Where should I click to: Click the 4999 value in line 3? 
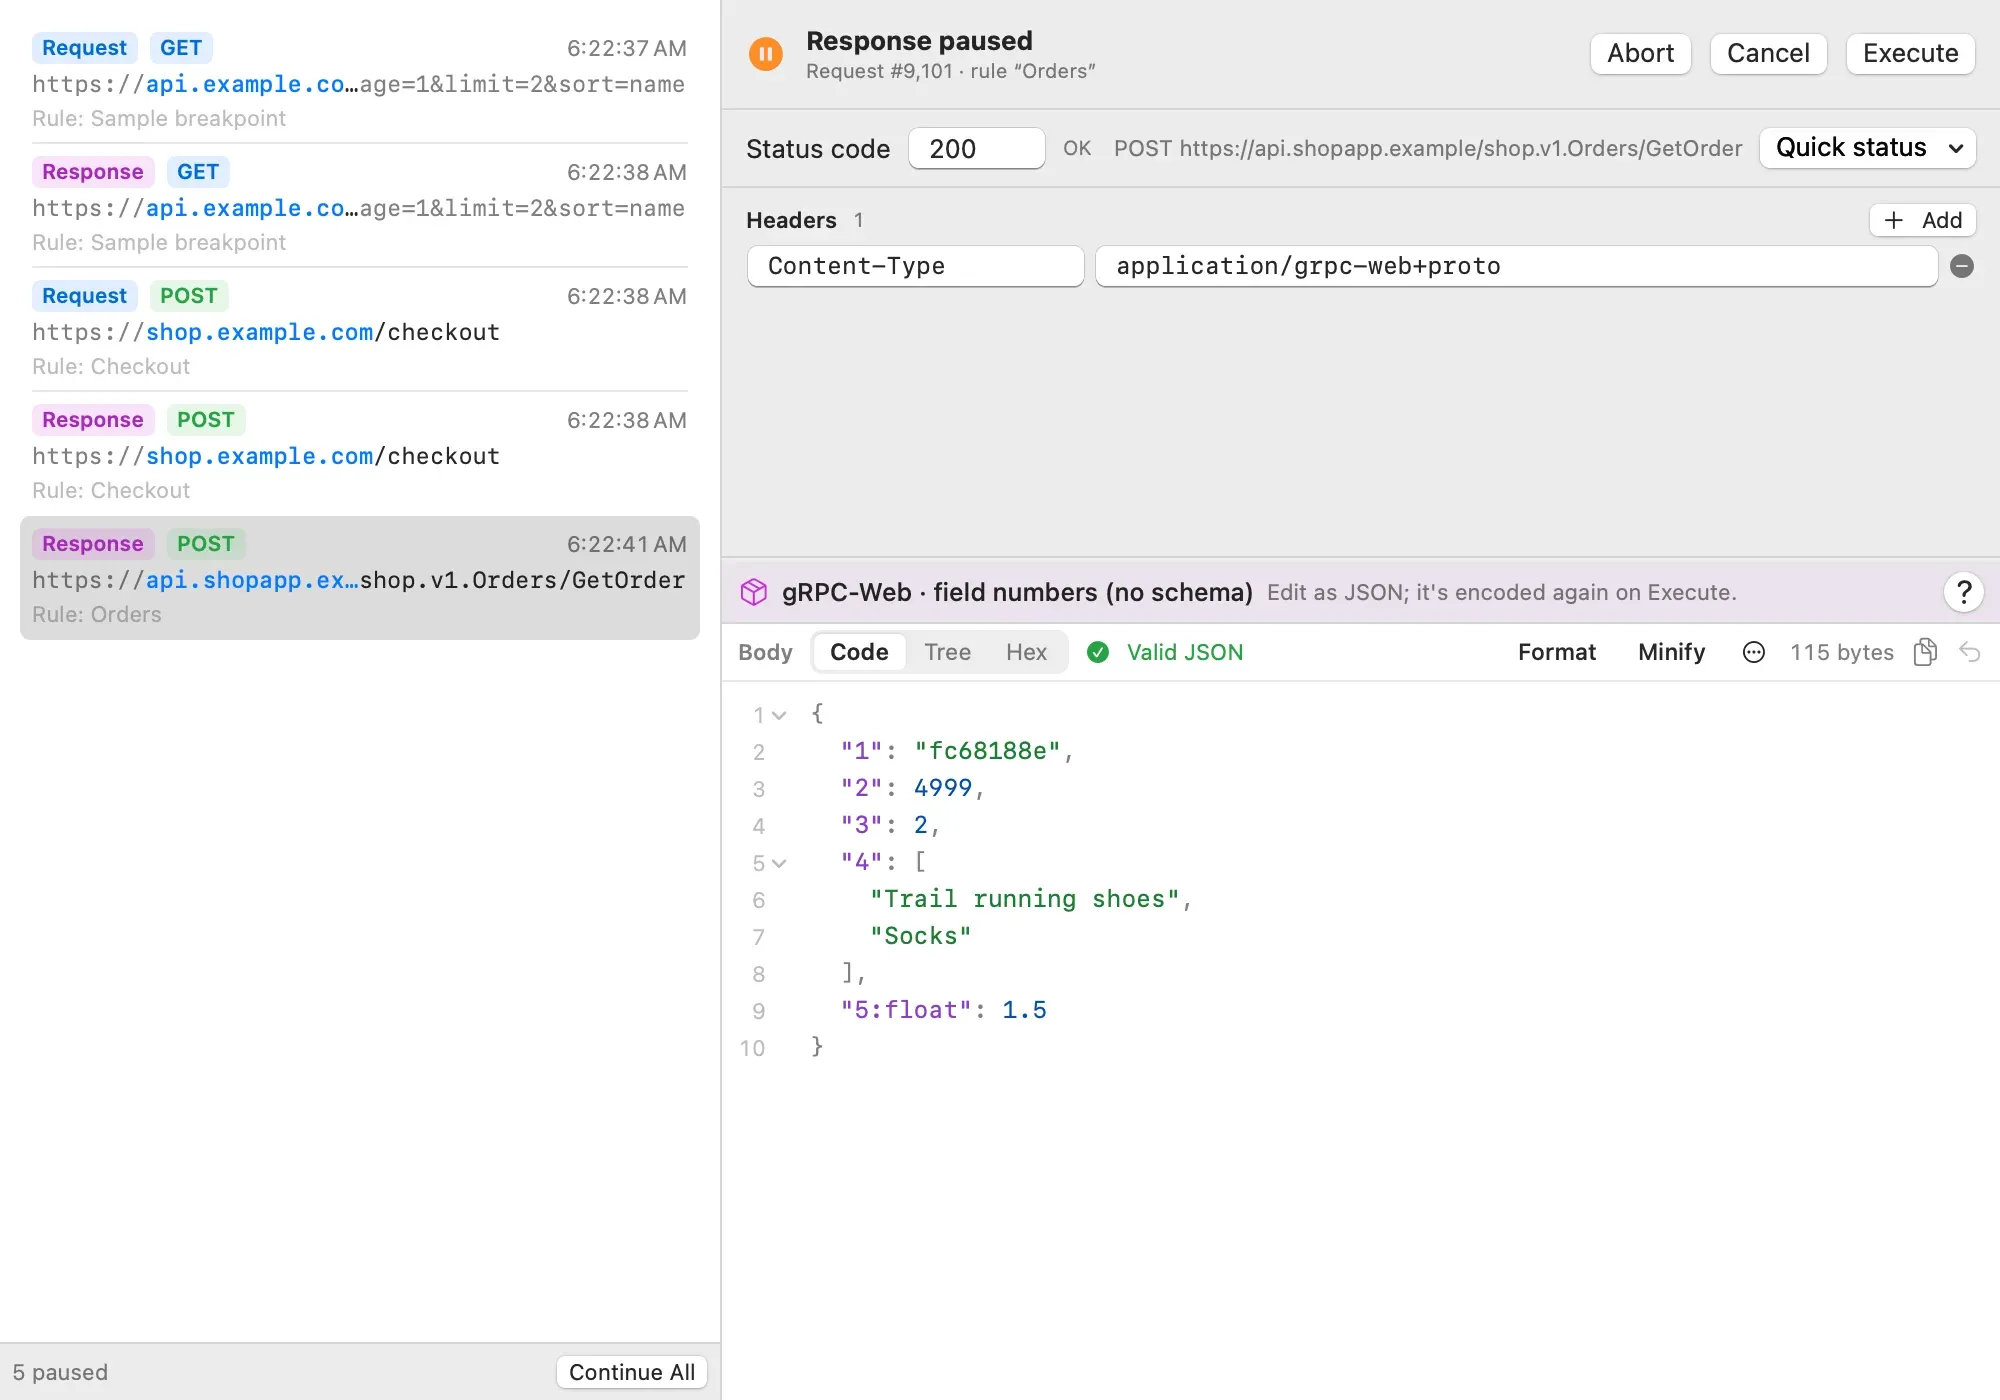(x=943, y=788)
